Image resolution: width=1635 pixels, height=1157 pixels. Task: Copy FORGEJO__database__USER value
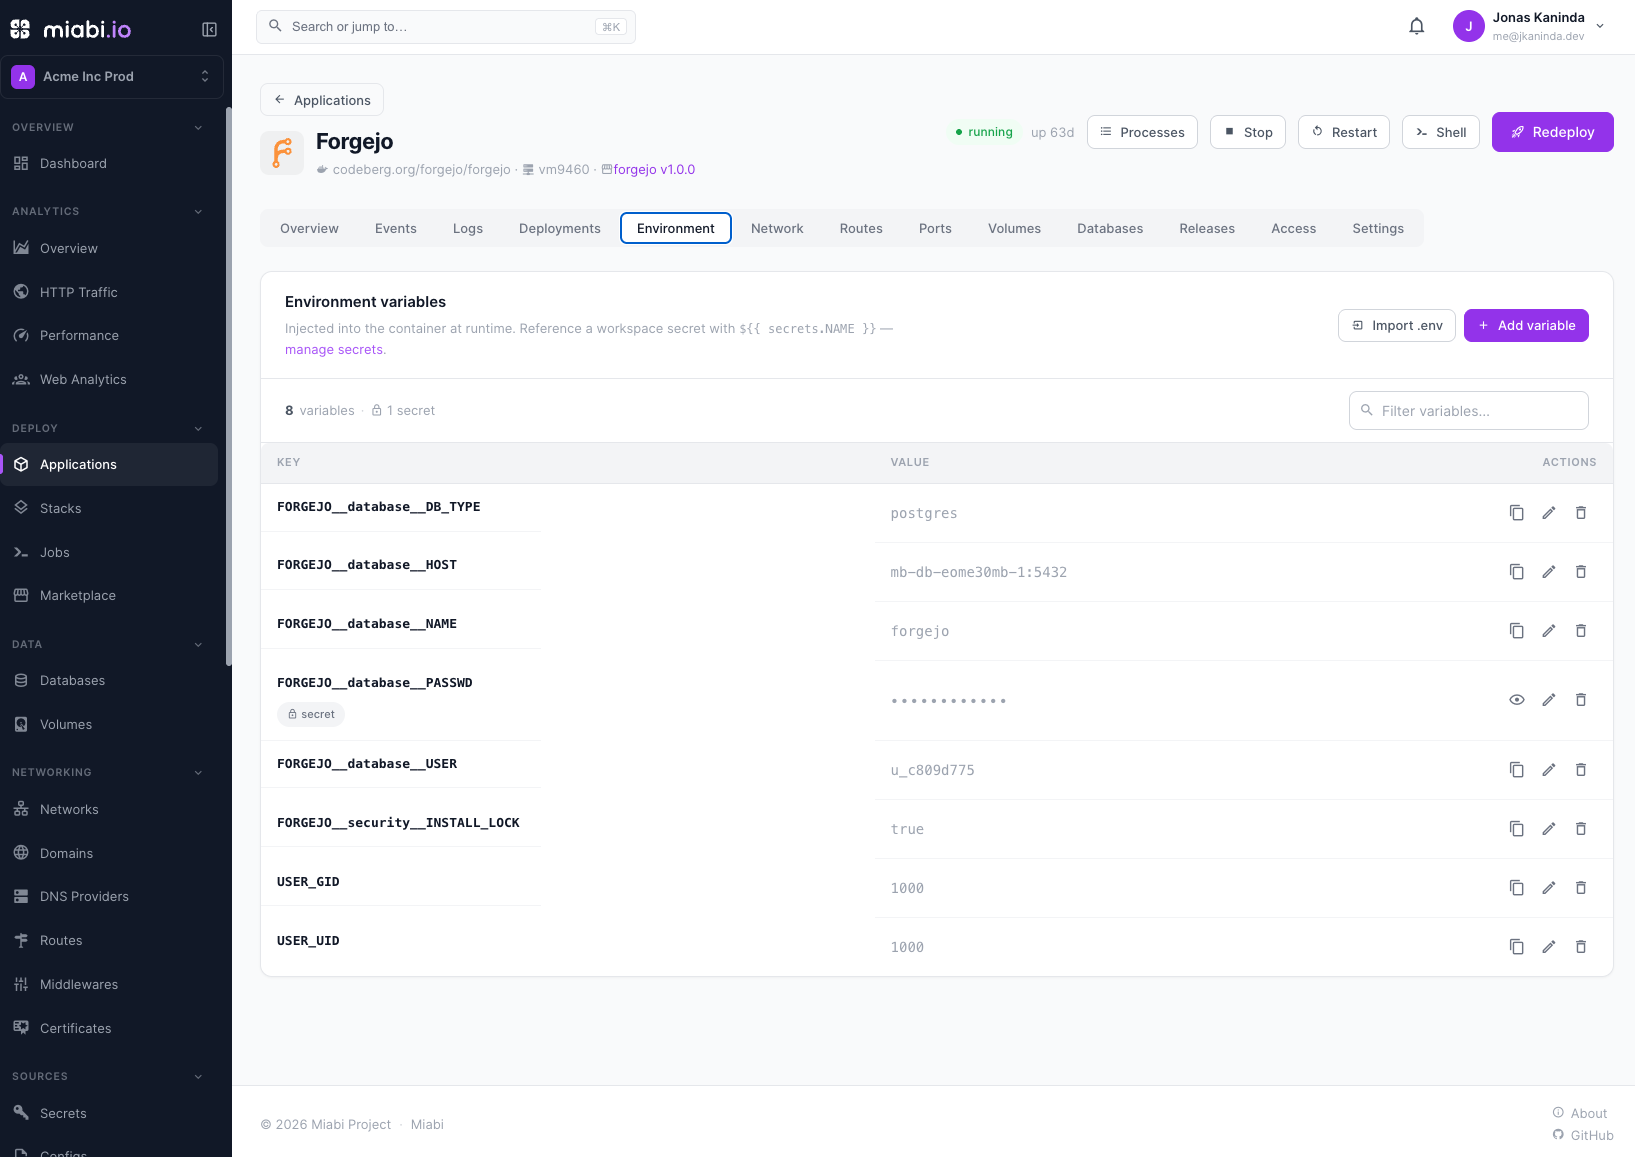[x=1517, y=770]
